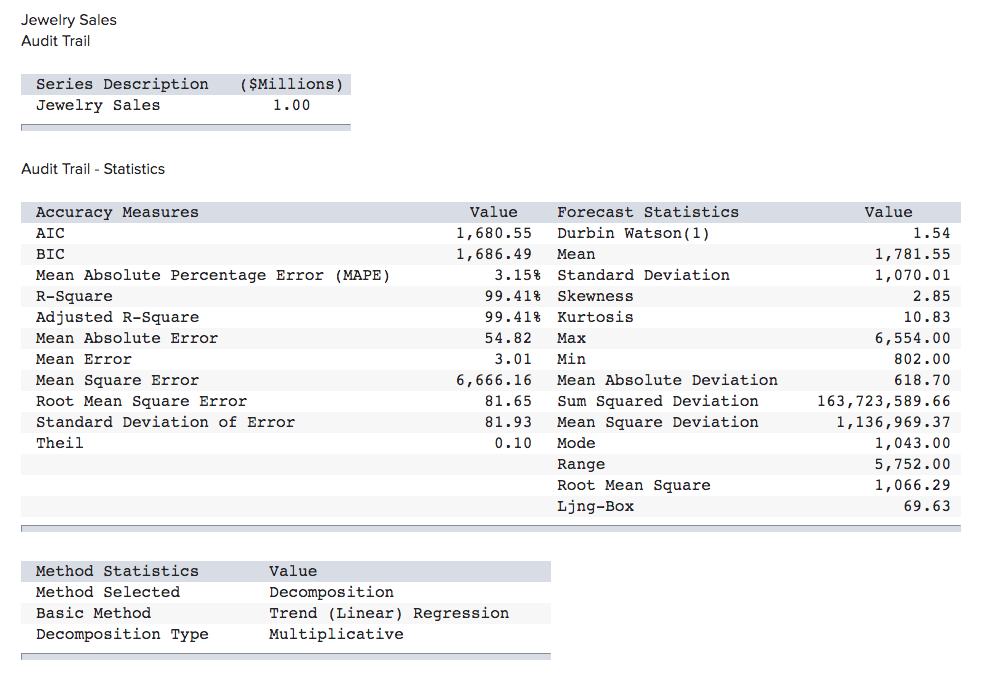
Task: Click the AIC value 1,680.55
Action: pyautogui.click(x=493, y=233)
